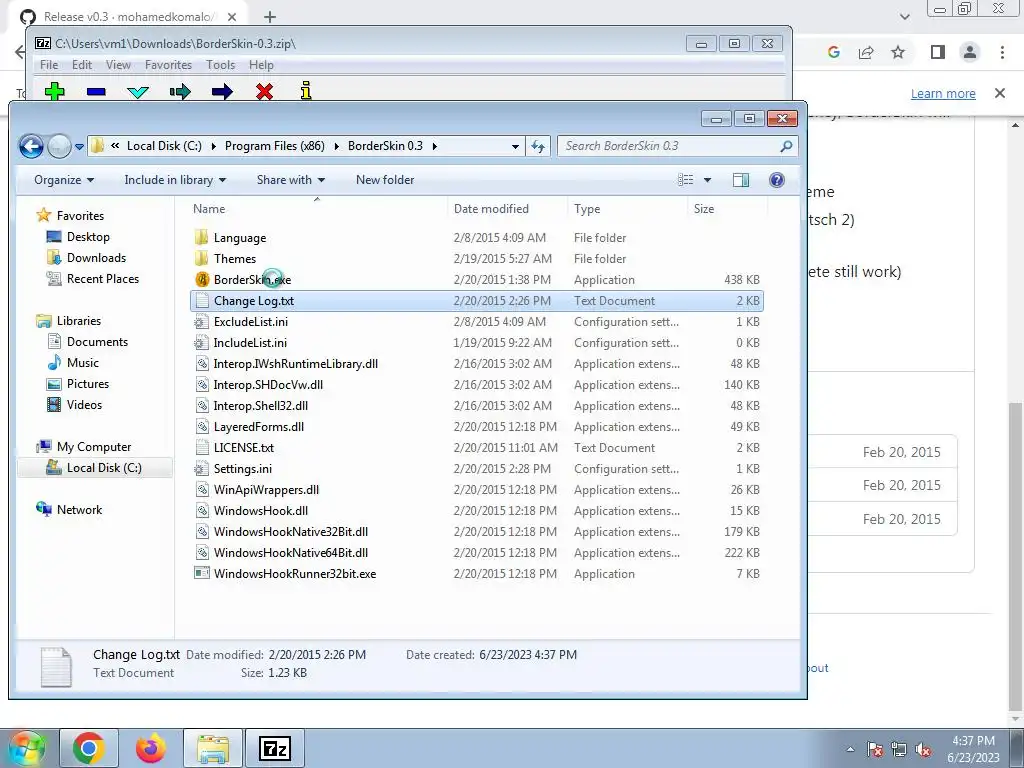Open the Windows Start button
This screenshot has height=768, width=1024.
(x=26, y=748)
